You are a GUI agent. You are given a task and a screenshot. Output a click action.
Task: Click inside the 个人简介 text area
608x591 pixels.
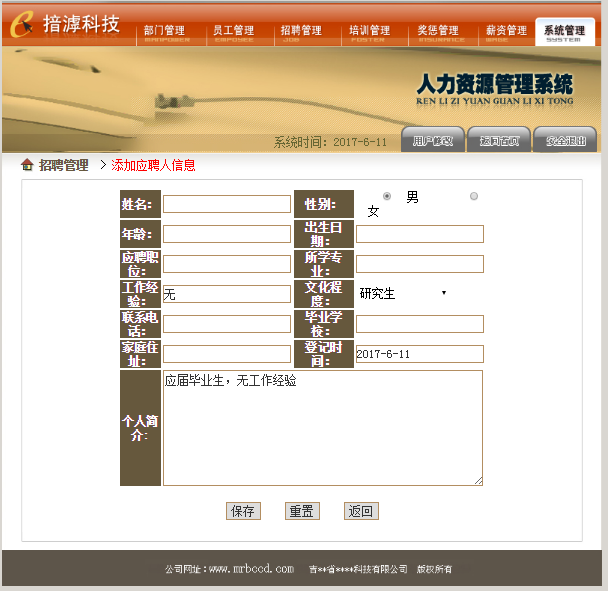pos(323,428)
